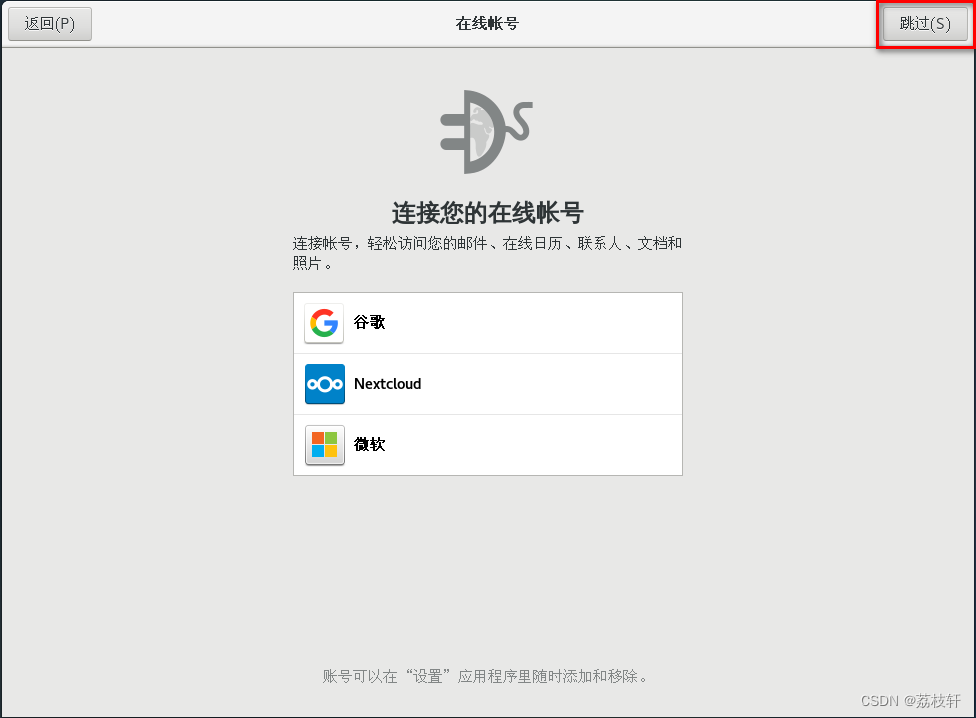Choose the 谷歌 account row label
This screenshot has width=976, height=718.
click(x=369, y=322)
